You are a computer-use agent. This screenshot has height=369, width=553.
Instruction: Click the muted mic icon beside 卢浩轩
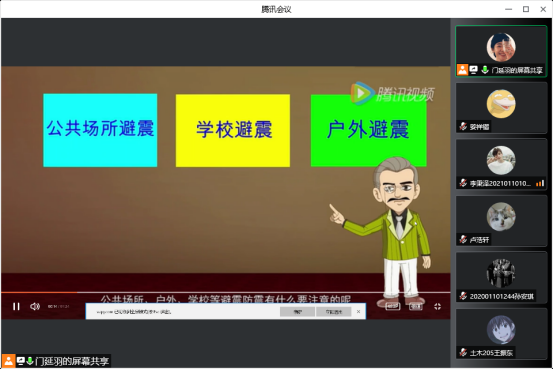463,240
